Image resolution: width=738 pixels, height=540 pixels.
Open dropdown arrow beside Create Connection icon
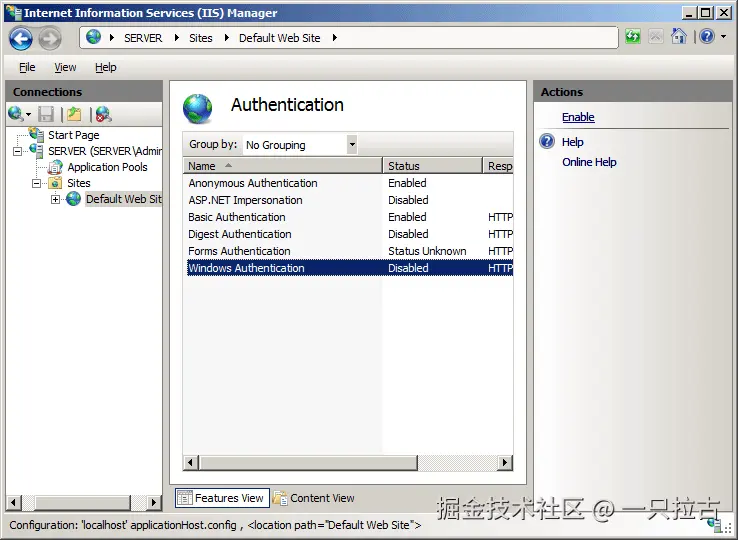click(x=28, y=114)
